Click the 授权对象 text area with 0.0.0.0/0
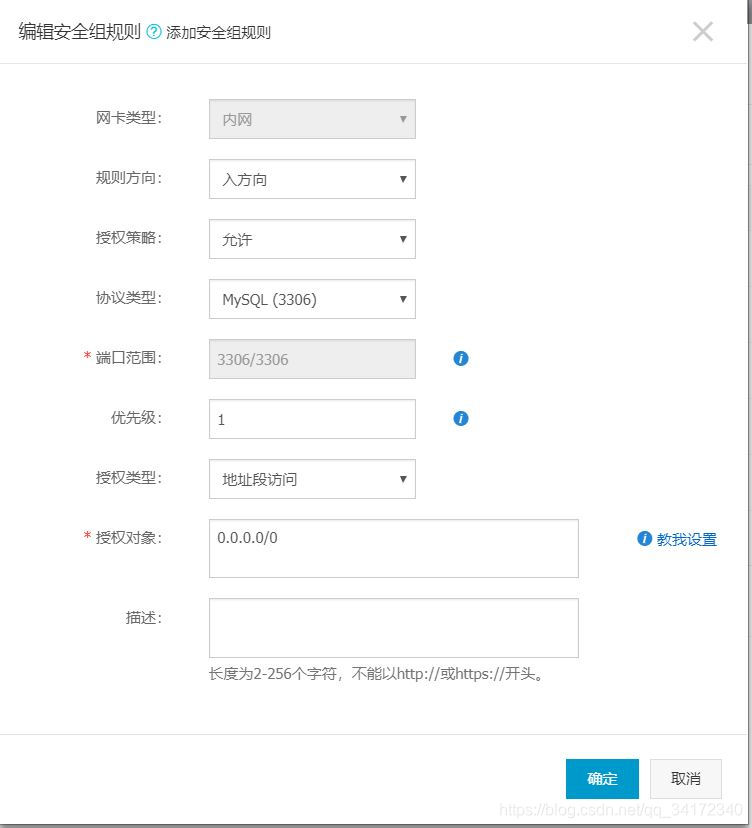752x828 pixels. (393, 549)
